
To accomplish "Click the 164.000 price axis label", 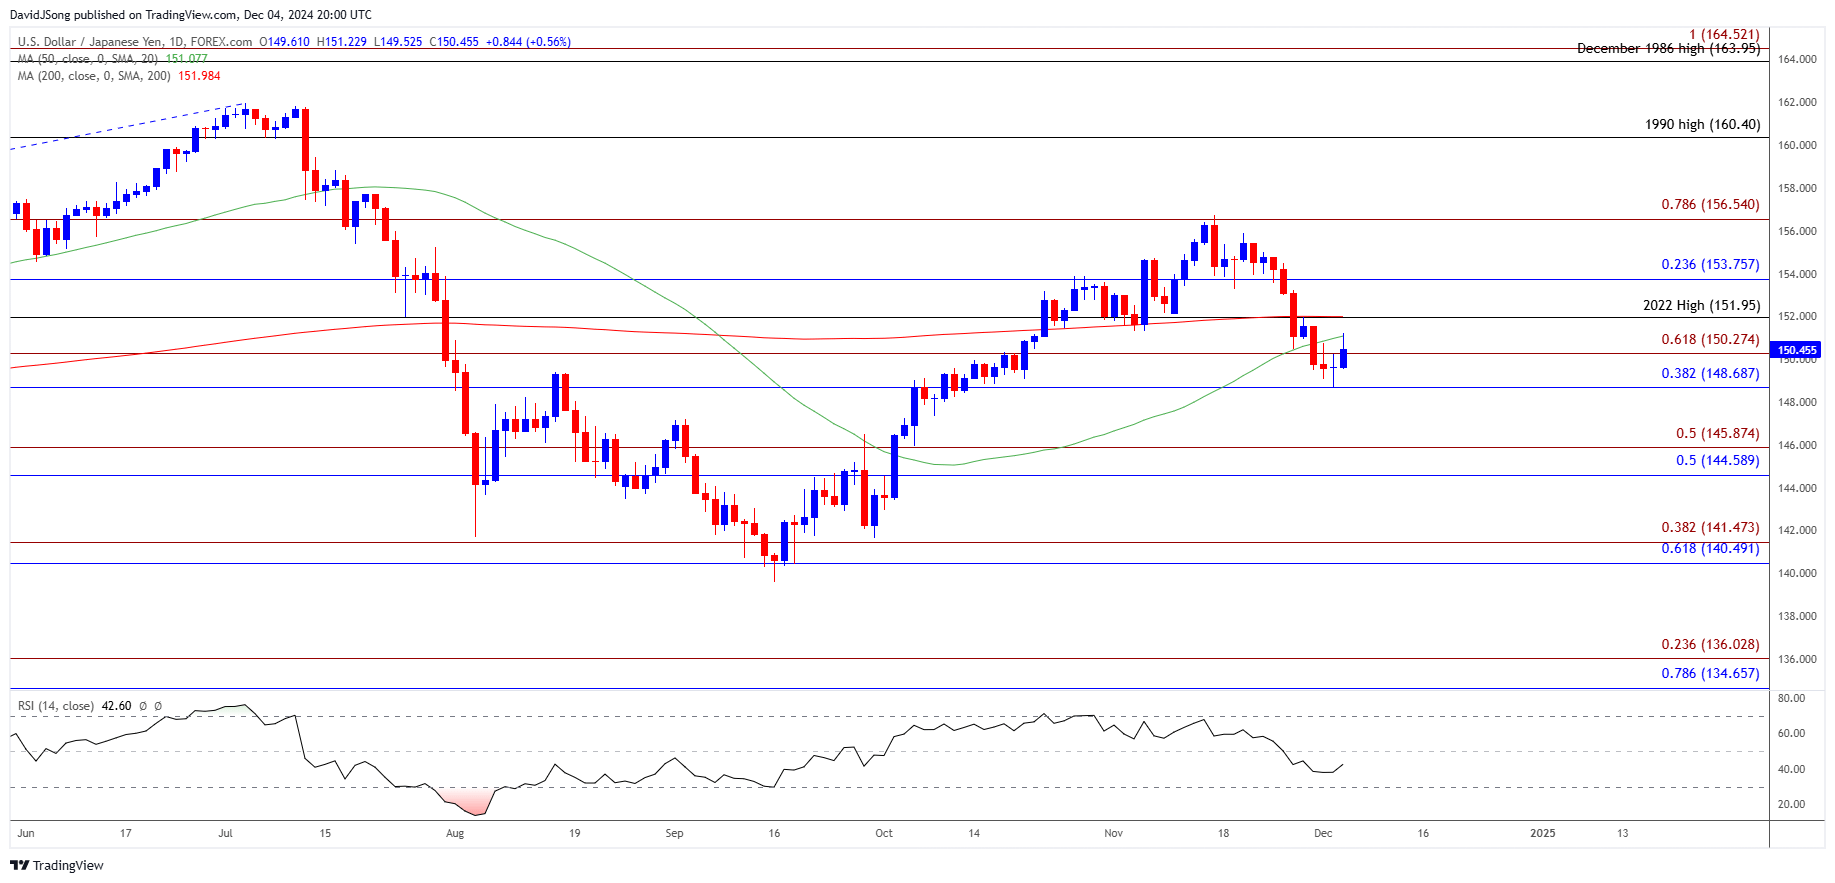I will click(x=1797, y=60).
